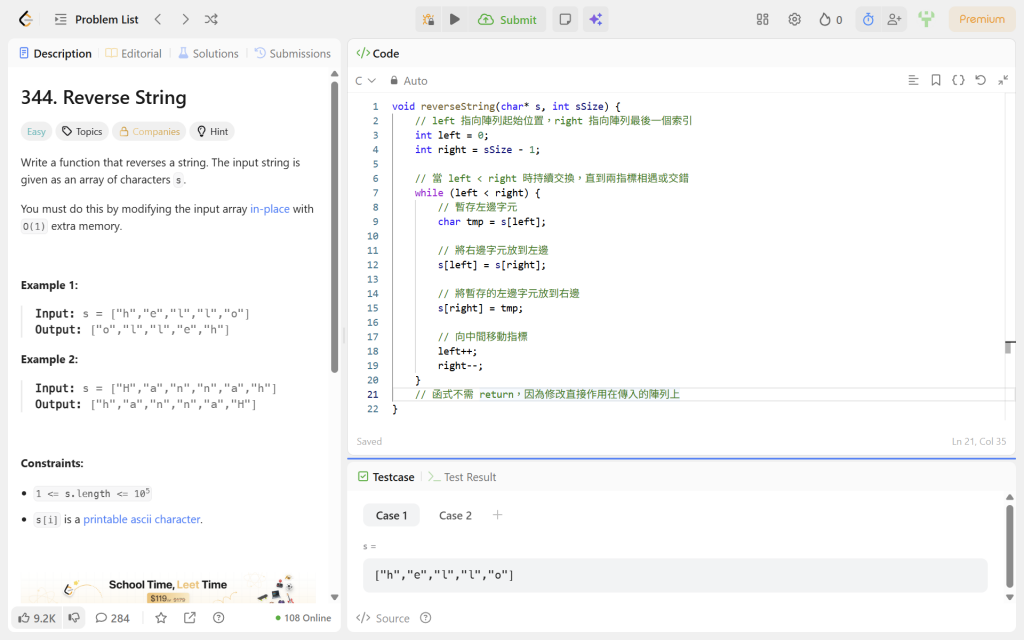
Task: Star the problem as favorite
Action: click(161, 618)
